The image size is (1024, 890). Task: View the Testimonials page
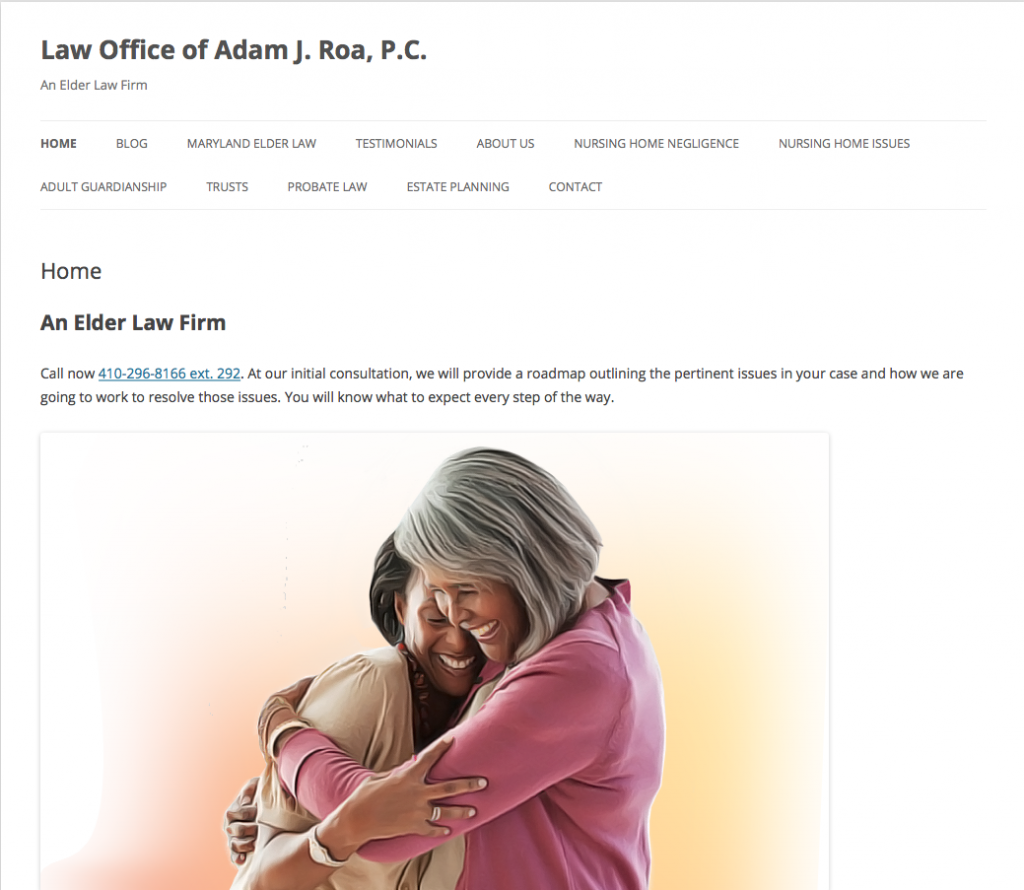(x=396, y=144)
